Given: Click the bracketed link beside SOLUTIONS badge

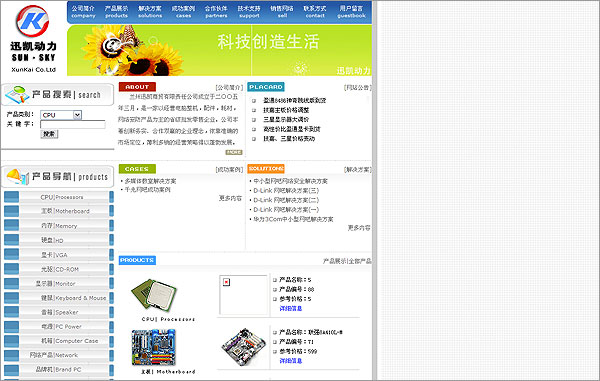Looking at the screenshot, I should 357,169.
